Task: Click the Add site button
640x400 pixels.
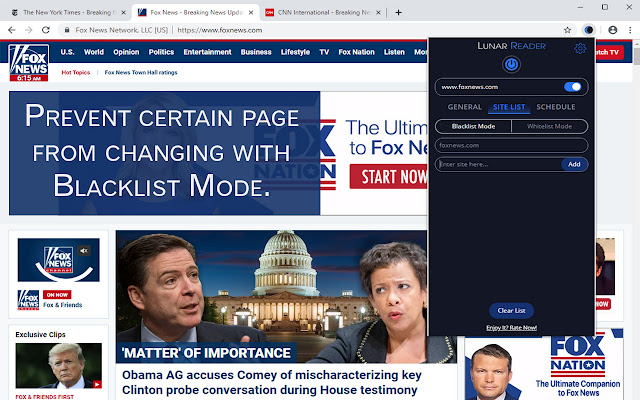Action: (574, 164)
